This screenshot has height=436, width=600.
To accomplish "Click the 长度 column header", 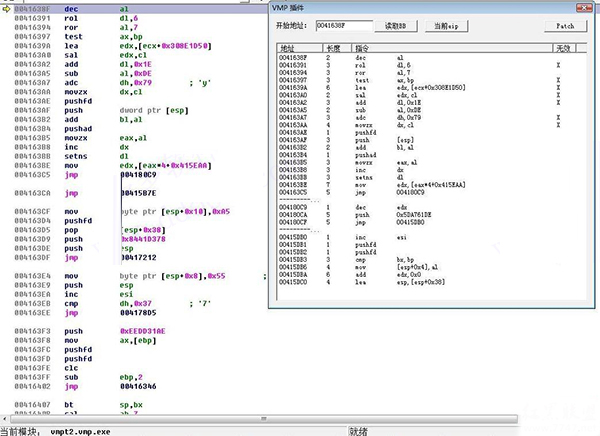I will click(x=333, y=48).
